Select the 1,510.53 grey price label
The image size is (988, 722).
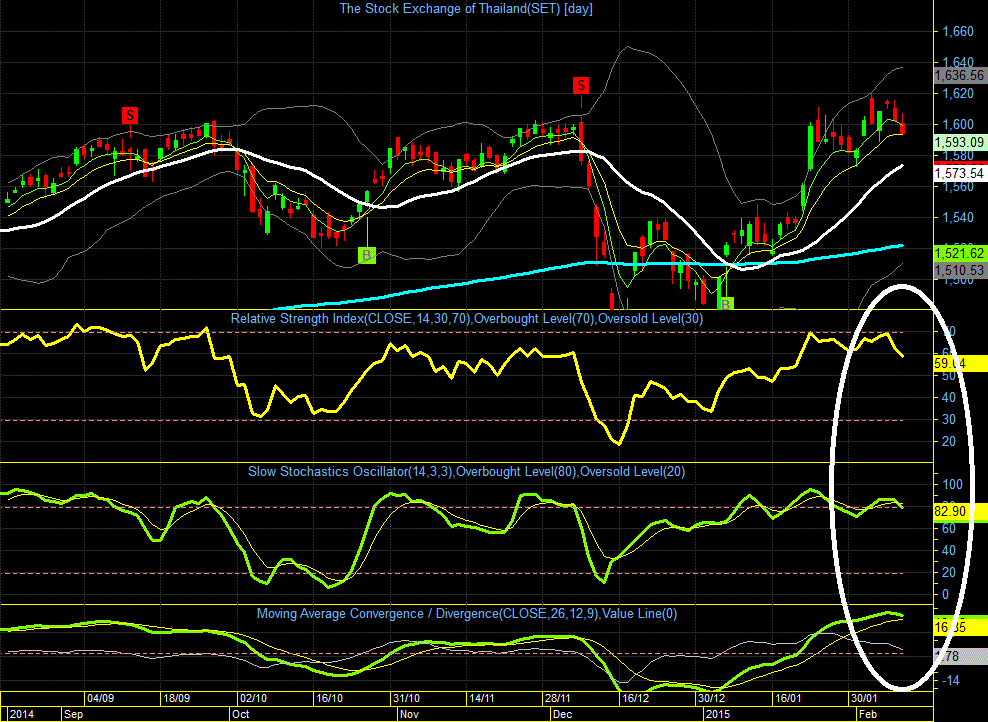pos(959,270)
